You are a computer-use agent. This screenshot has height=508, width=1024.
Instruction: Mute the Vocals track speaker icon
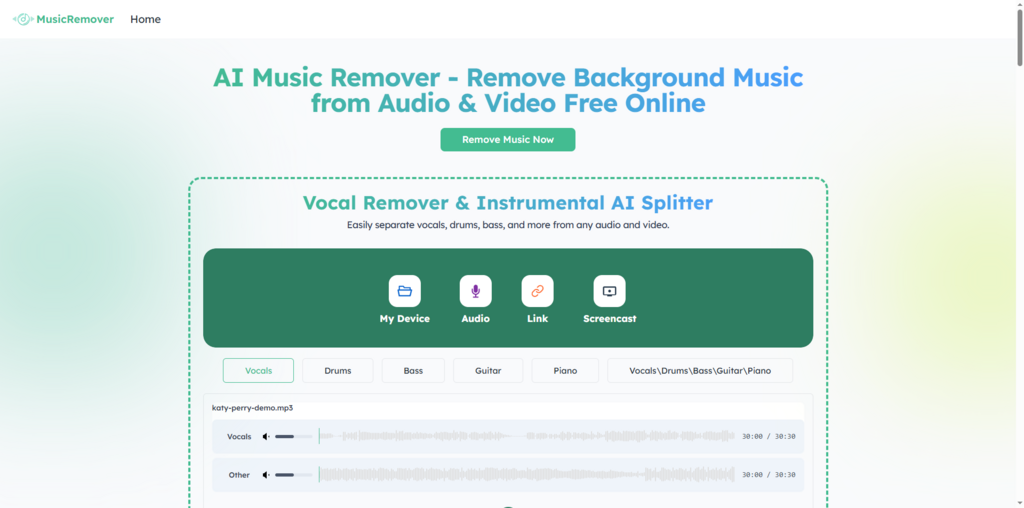266,436
